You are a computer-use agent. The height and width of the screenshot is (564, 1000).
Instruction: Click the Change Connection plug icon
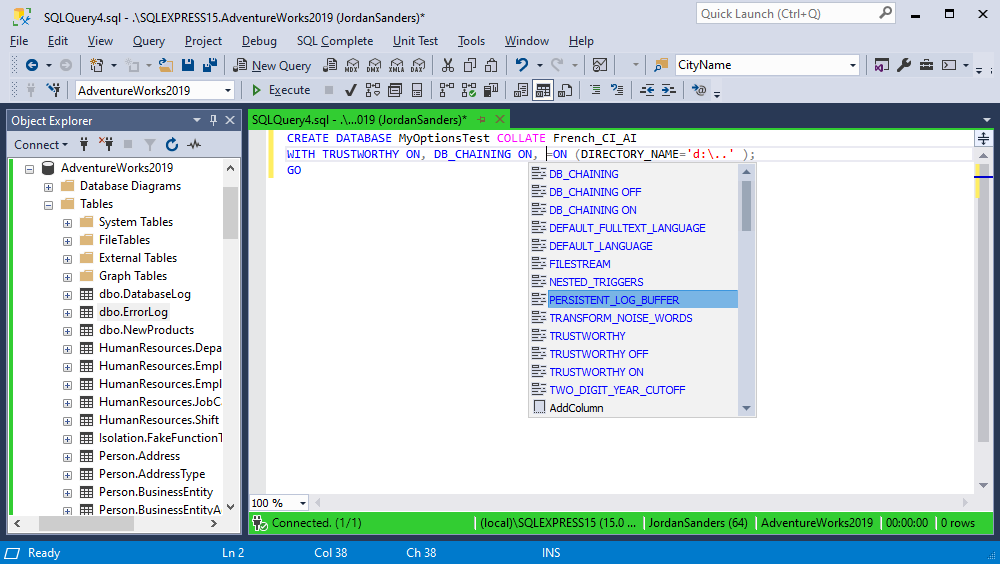pos(54,90)
